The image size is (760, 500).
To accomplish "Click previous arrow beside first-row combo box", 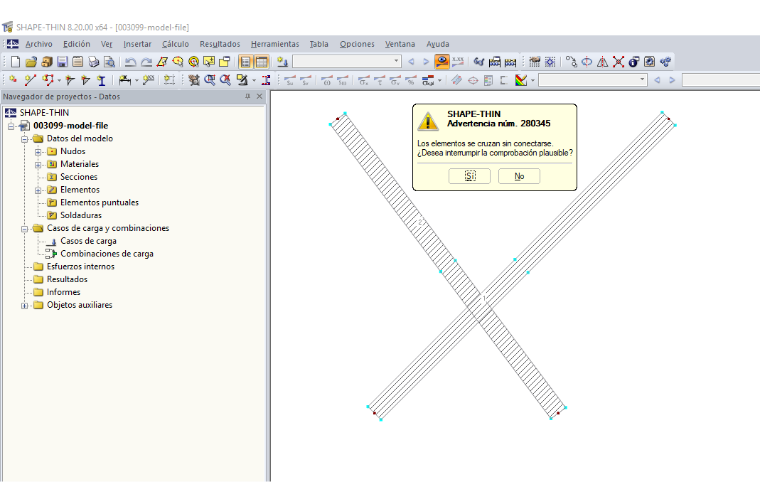I will (x=411, y=62).
